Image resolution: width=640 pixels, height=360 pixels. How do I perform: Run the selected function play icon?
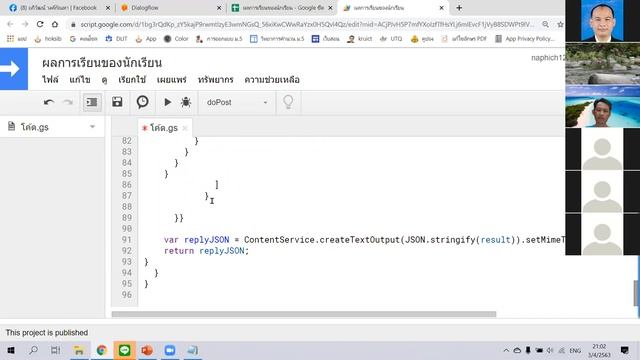167,102
